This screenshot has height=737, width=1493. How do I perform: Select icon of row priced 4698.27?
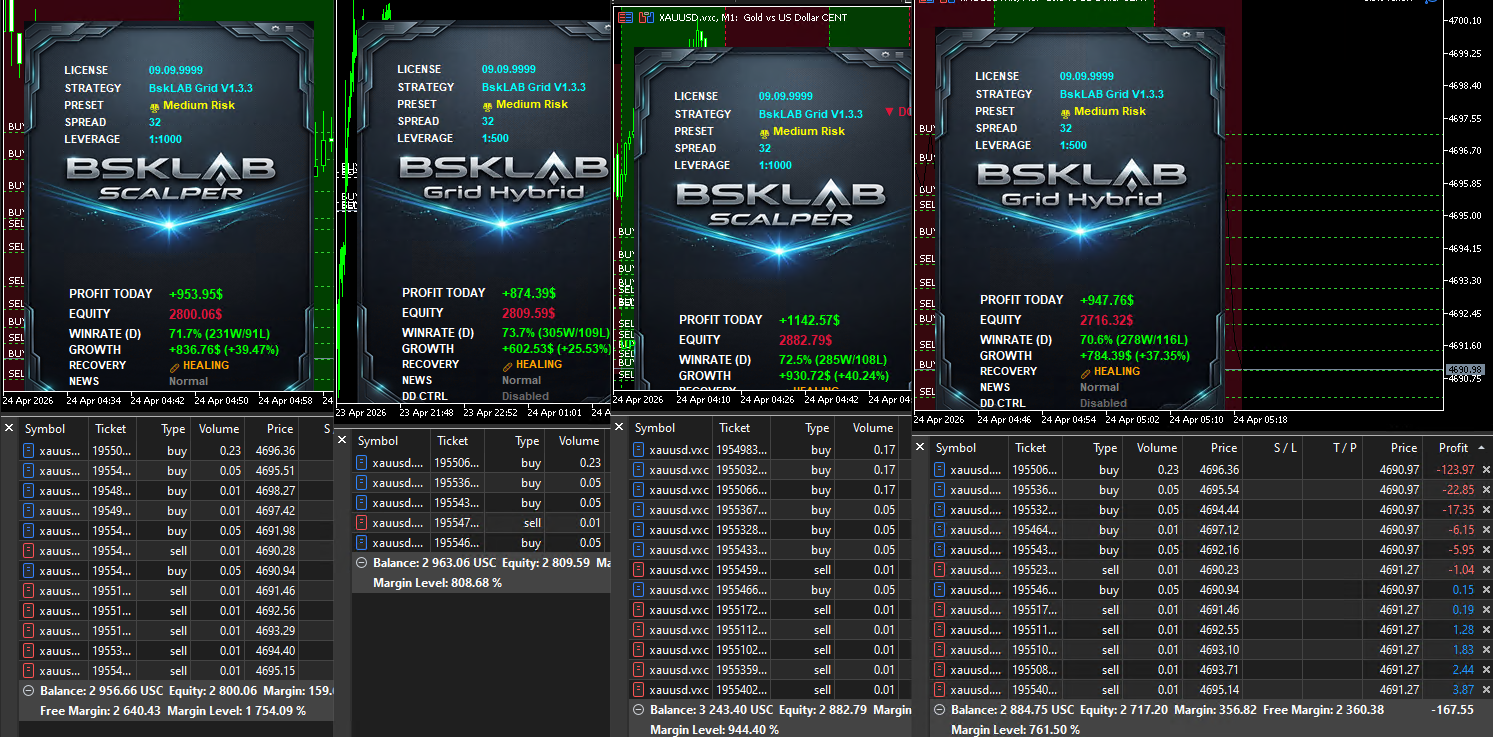coord(29,491)
